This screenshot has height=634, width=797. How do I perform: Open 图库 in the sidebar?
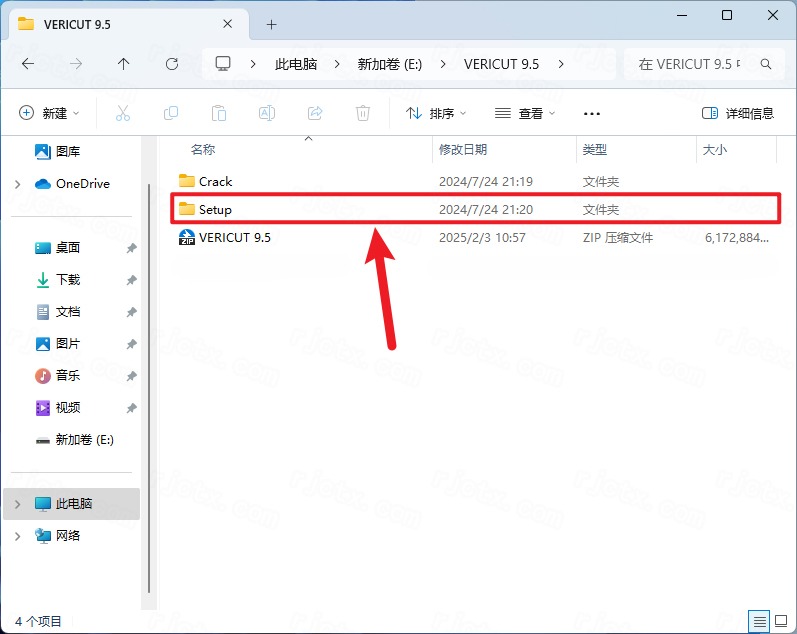click(57, 152)
